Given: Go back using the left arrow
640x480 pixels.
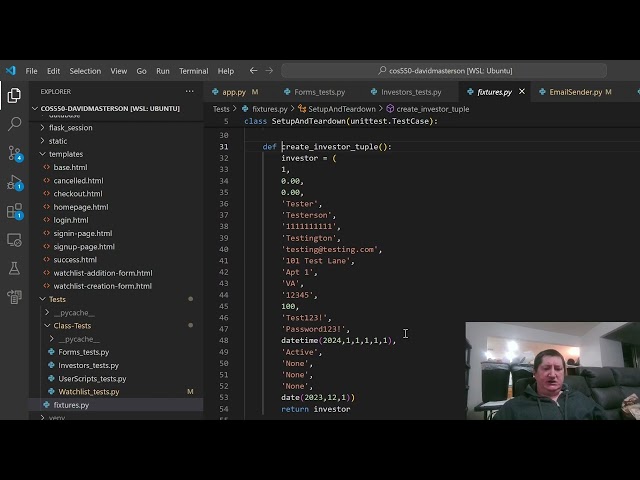Looking at the screenshot, I should (x=253, y=71).
